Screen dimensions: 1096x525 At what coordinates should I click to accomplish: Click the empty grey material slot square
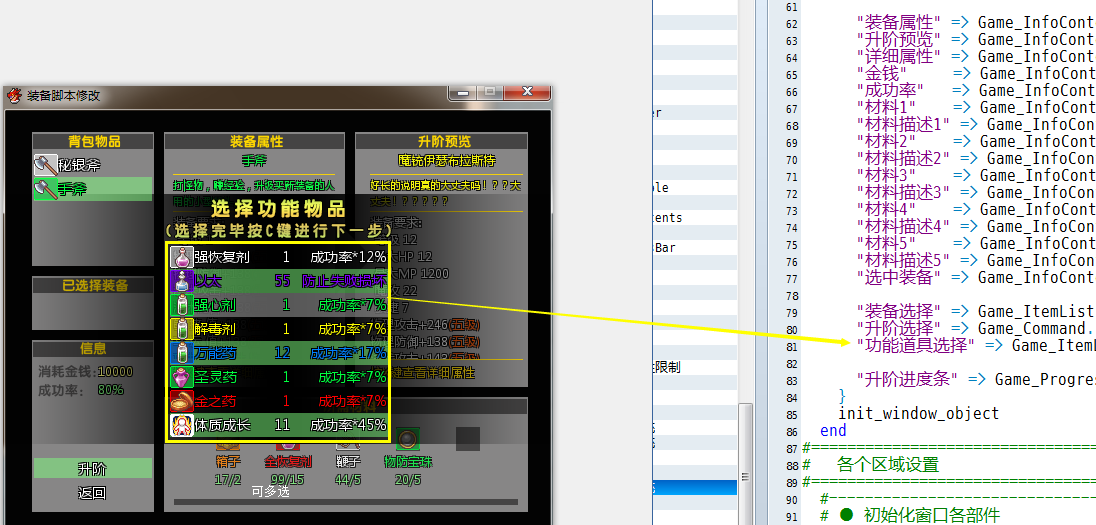click(468, 438)
